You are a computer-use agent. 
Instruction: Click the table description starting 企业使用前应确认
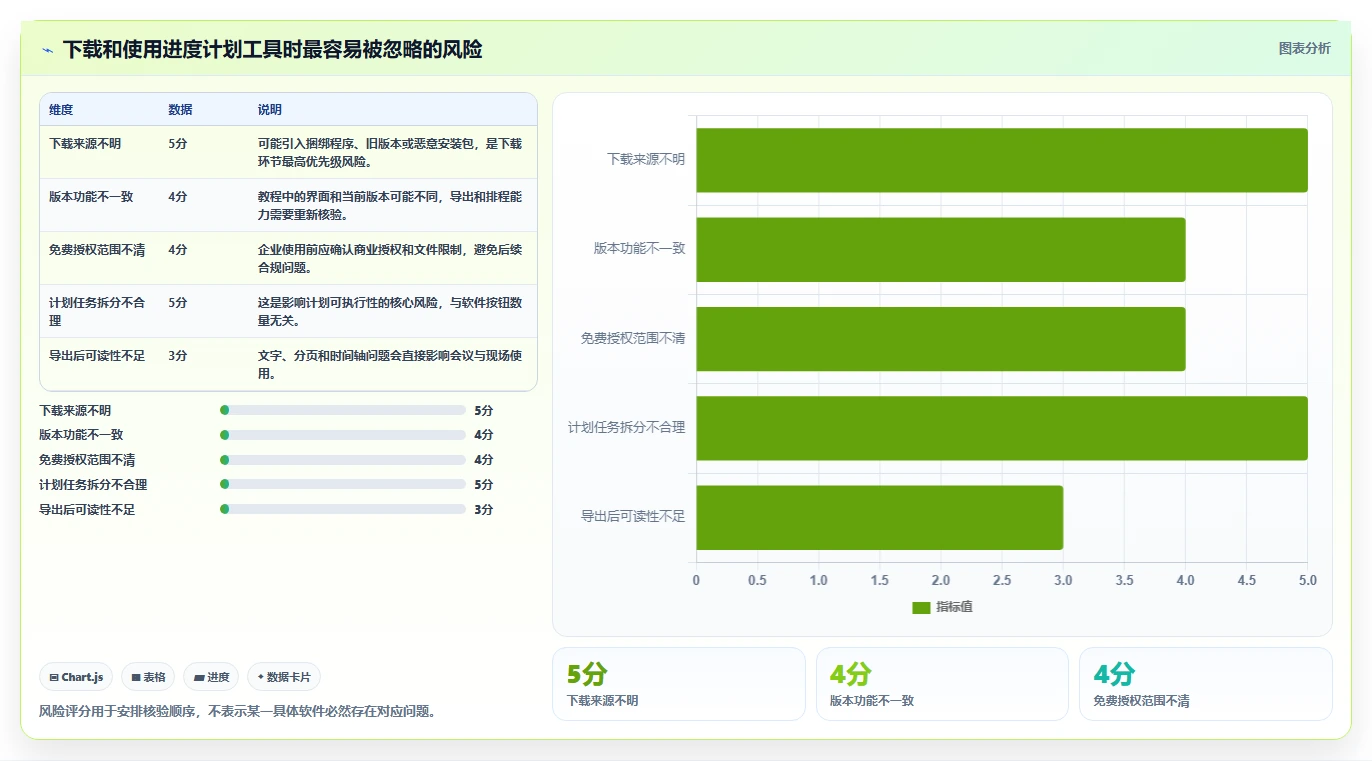[390, 258]
